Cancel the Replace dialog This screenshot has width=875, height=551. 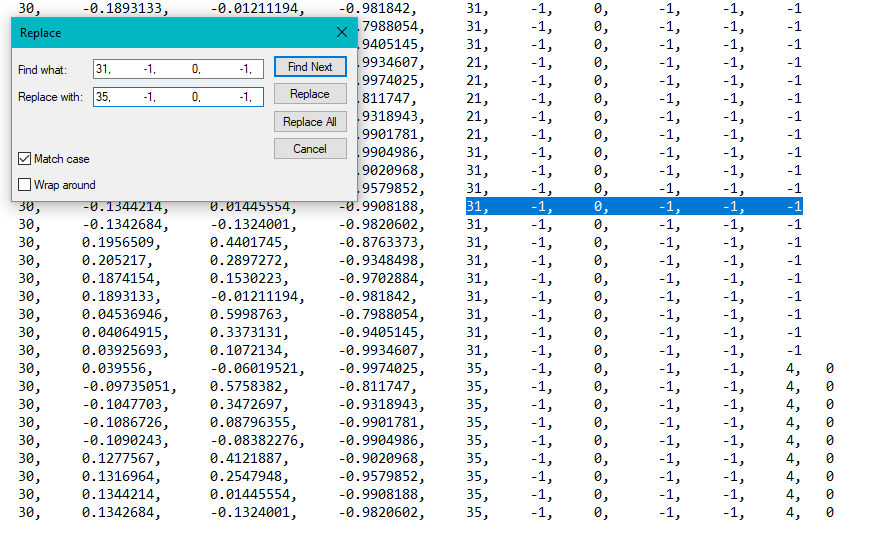tap(310, 149)
